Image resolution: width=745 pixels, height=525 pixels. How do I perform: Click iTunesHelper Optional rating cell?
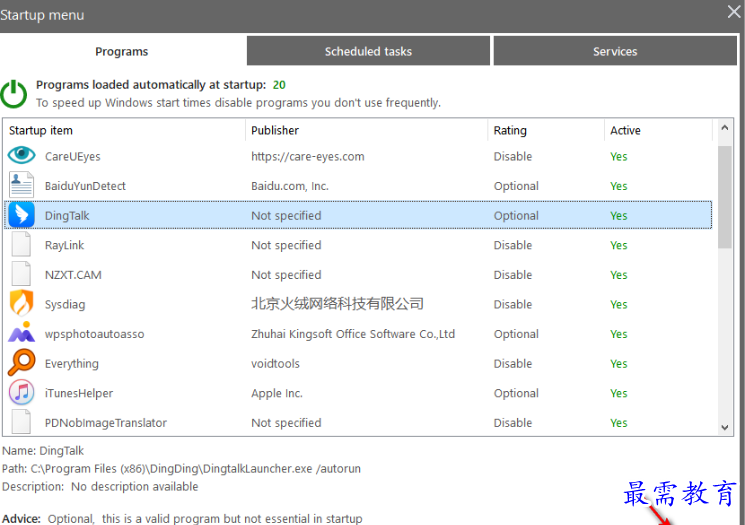pyautogui.click(x=516, y=393)
